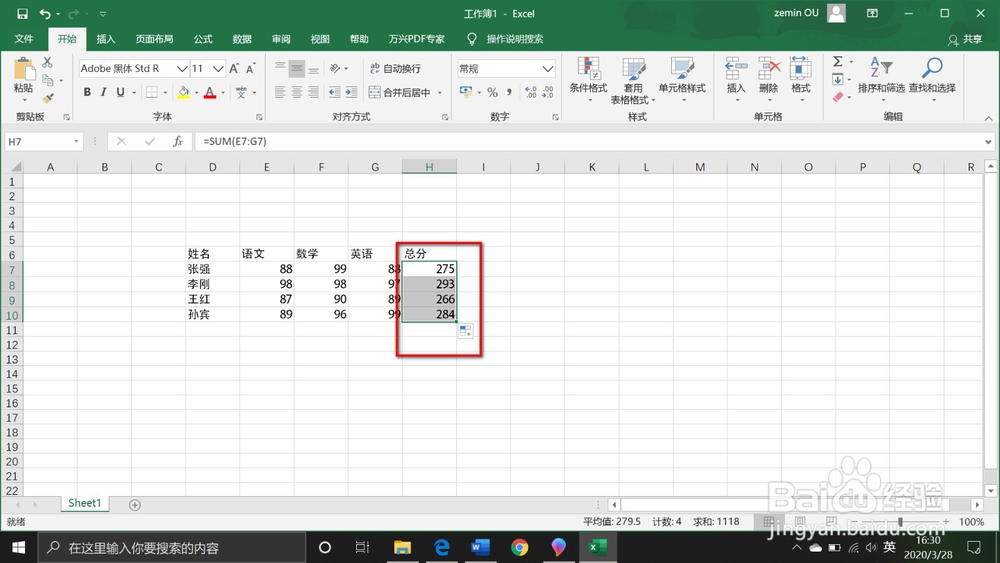Click the 共享 share button

tap(965, 40)
